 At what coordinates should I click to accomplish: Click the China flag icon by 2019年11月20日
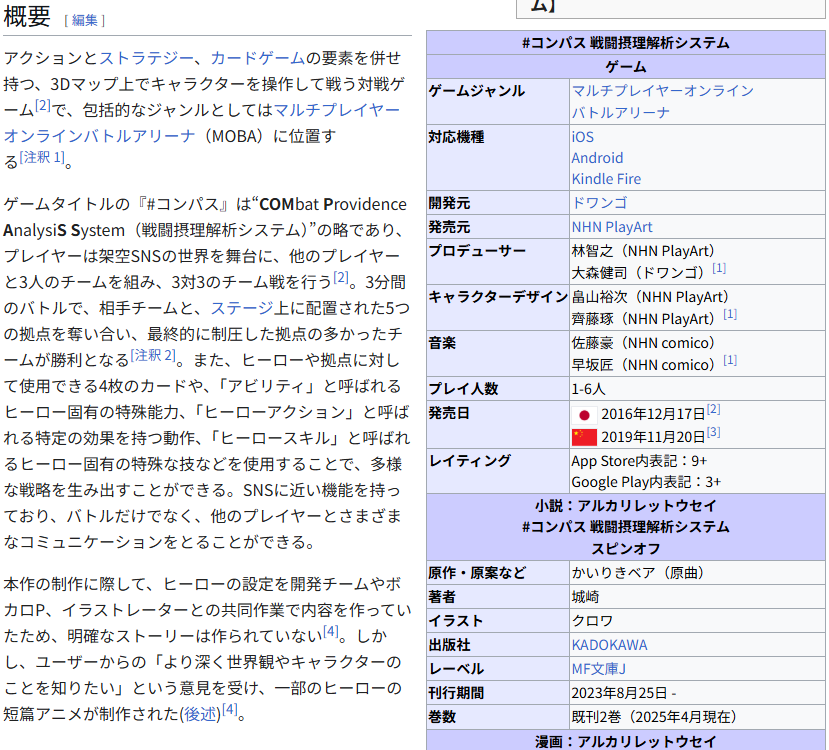[x=584, y=437]
